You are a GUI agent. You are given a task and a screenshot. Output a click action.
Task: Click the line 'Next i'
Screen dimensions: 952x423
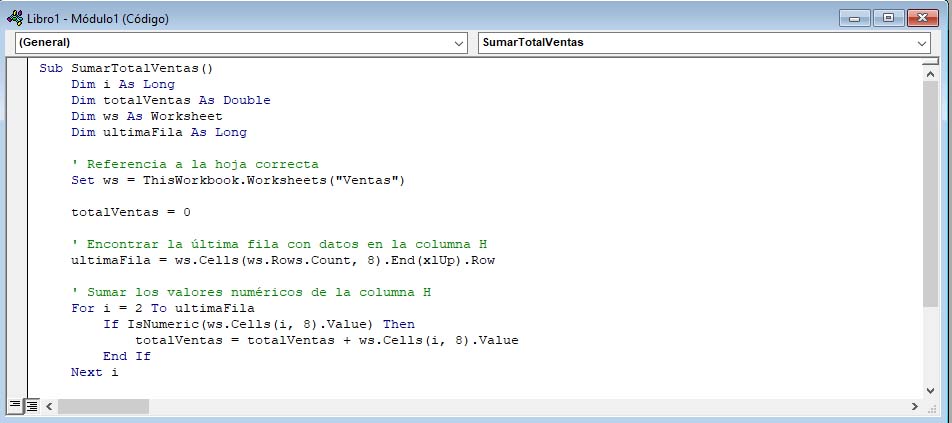95,372
